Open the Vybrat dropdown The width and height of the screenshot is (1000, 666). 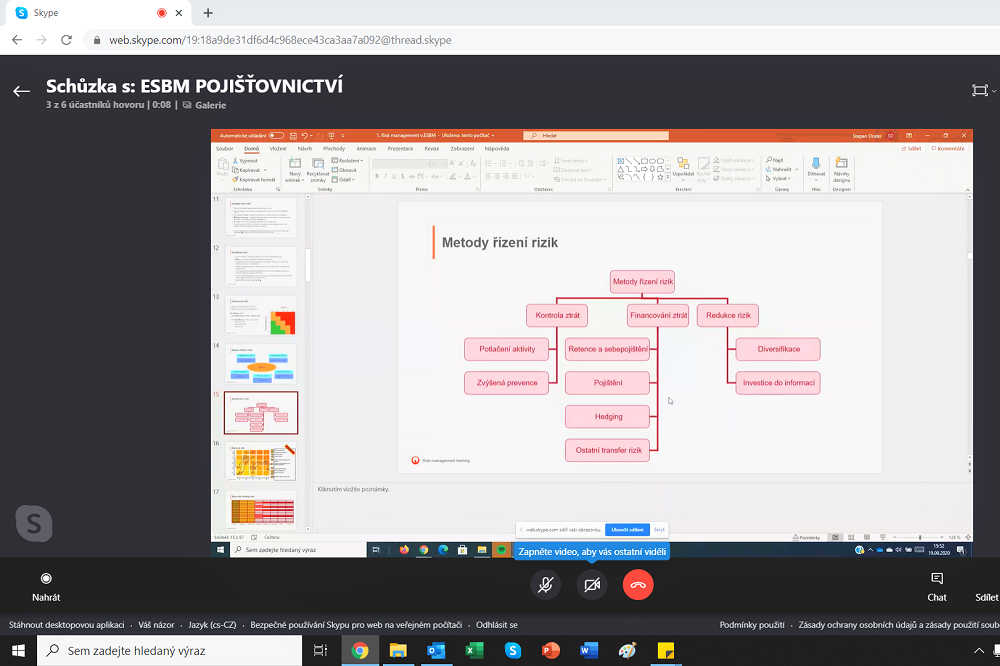[778, 179]
